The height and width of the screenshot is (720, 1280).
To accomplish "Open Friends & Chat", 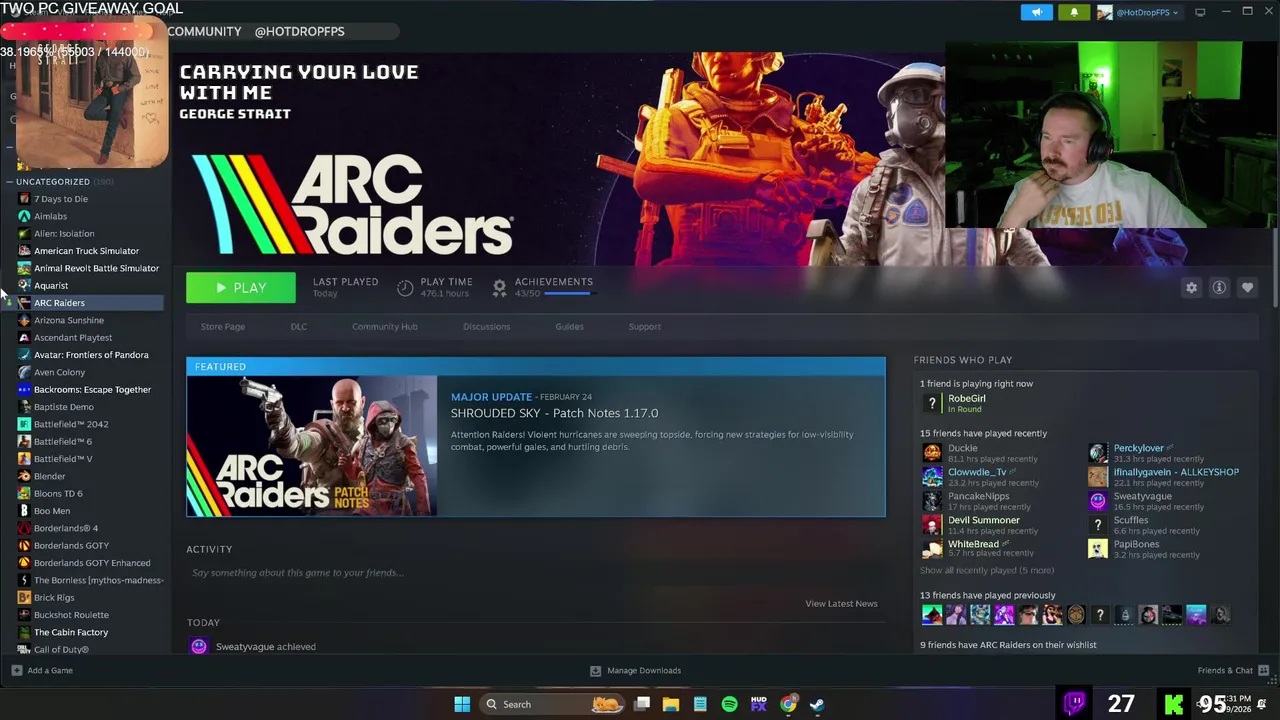I will point(1233,671).
